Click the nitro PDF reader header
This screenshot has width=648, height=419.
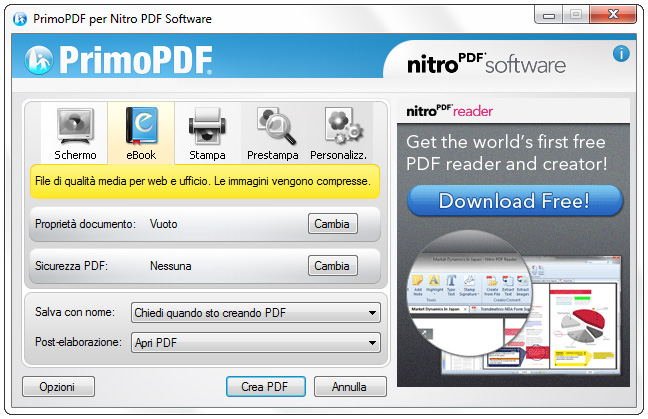[x=450, y=111]
